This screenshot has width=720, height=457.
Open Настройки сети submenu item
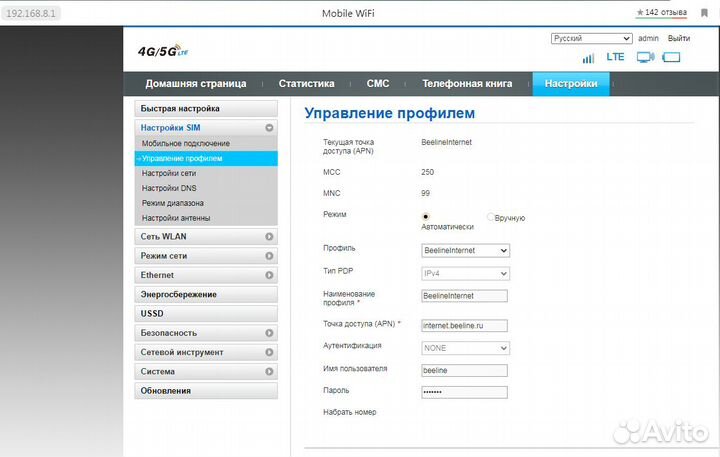pyautogui.click(x=206, y=173)
